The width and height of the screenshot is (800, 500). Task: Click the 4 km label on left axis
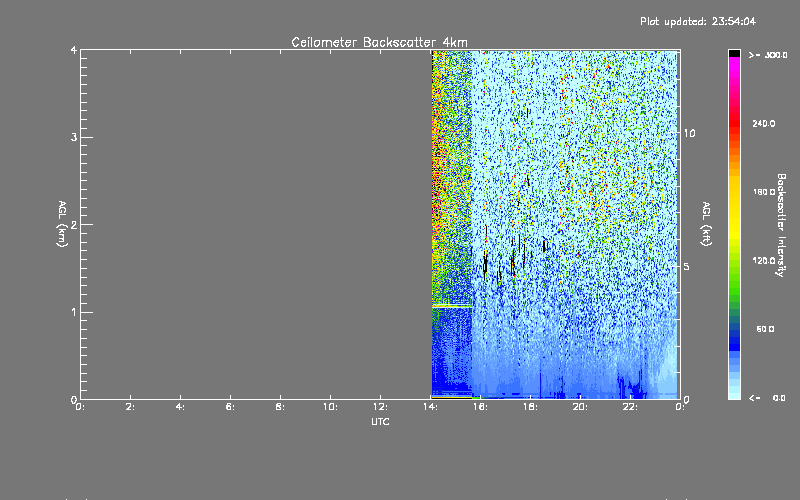point(74,50)
